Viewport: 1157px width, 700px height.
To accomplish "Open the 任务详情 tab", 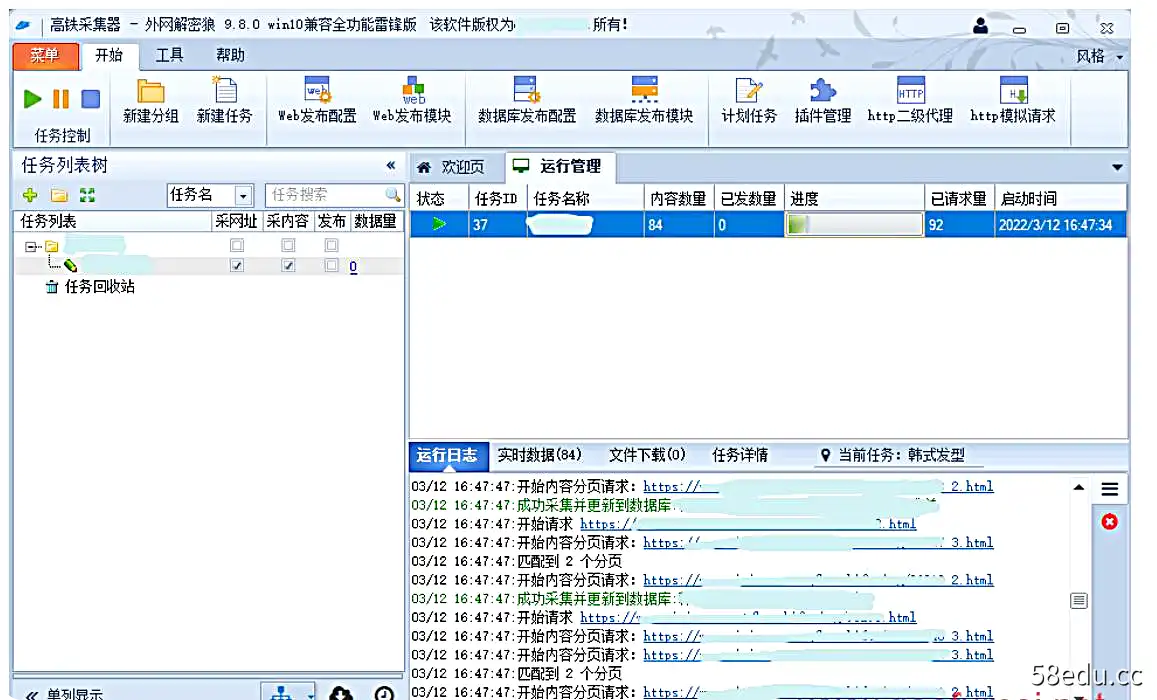I will pos(740,455).
